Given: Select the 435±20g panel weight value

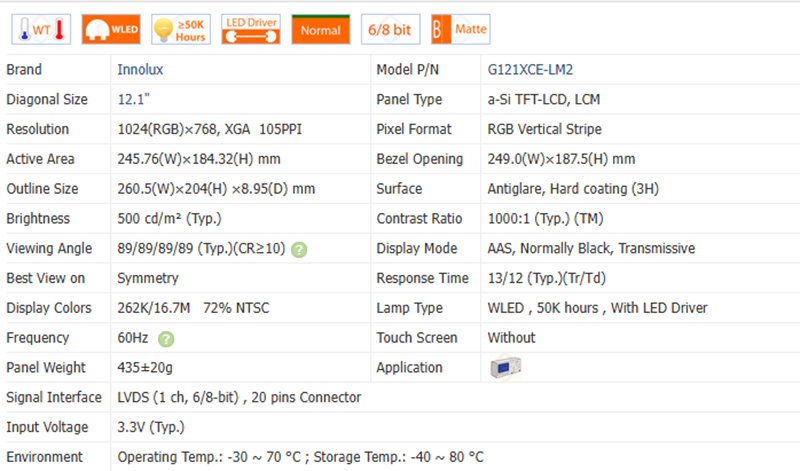Looking at the screenshot, I should click(x=145, y=367).
